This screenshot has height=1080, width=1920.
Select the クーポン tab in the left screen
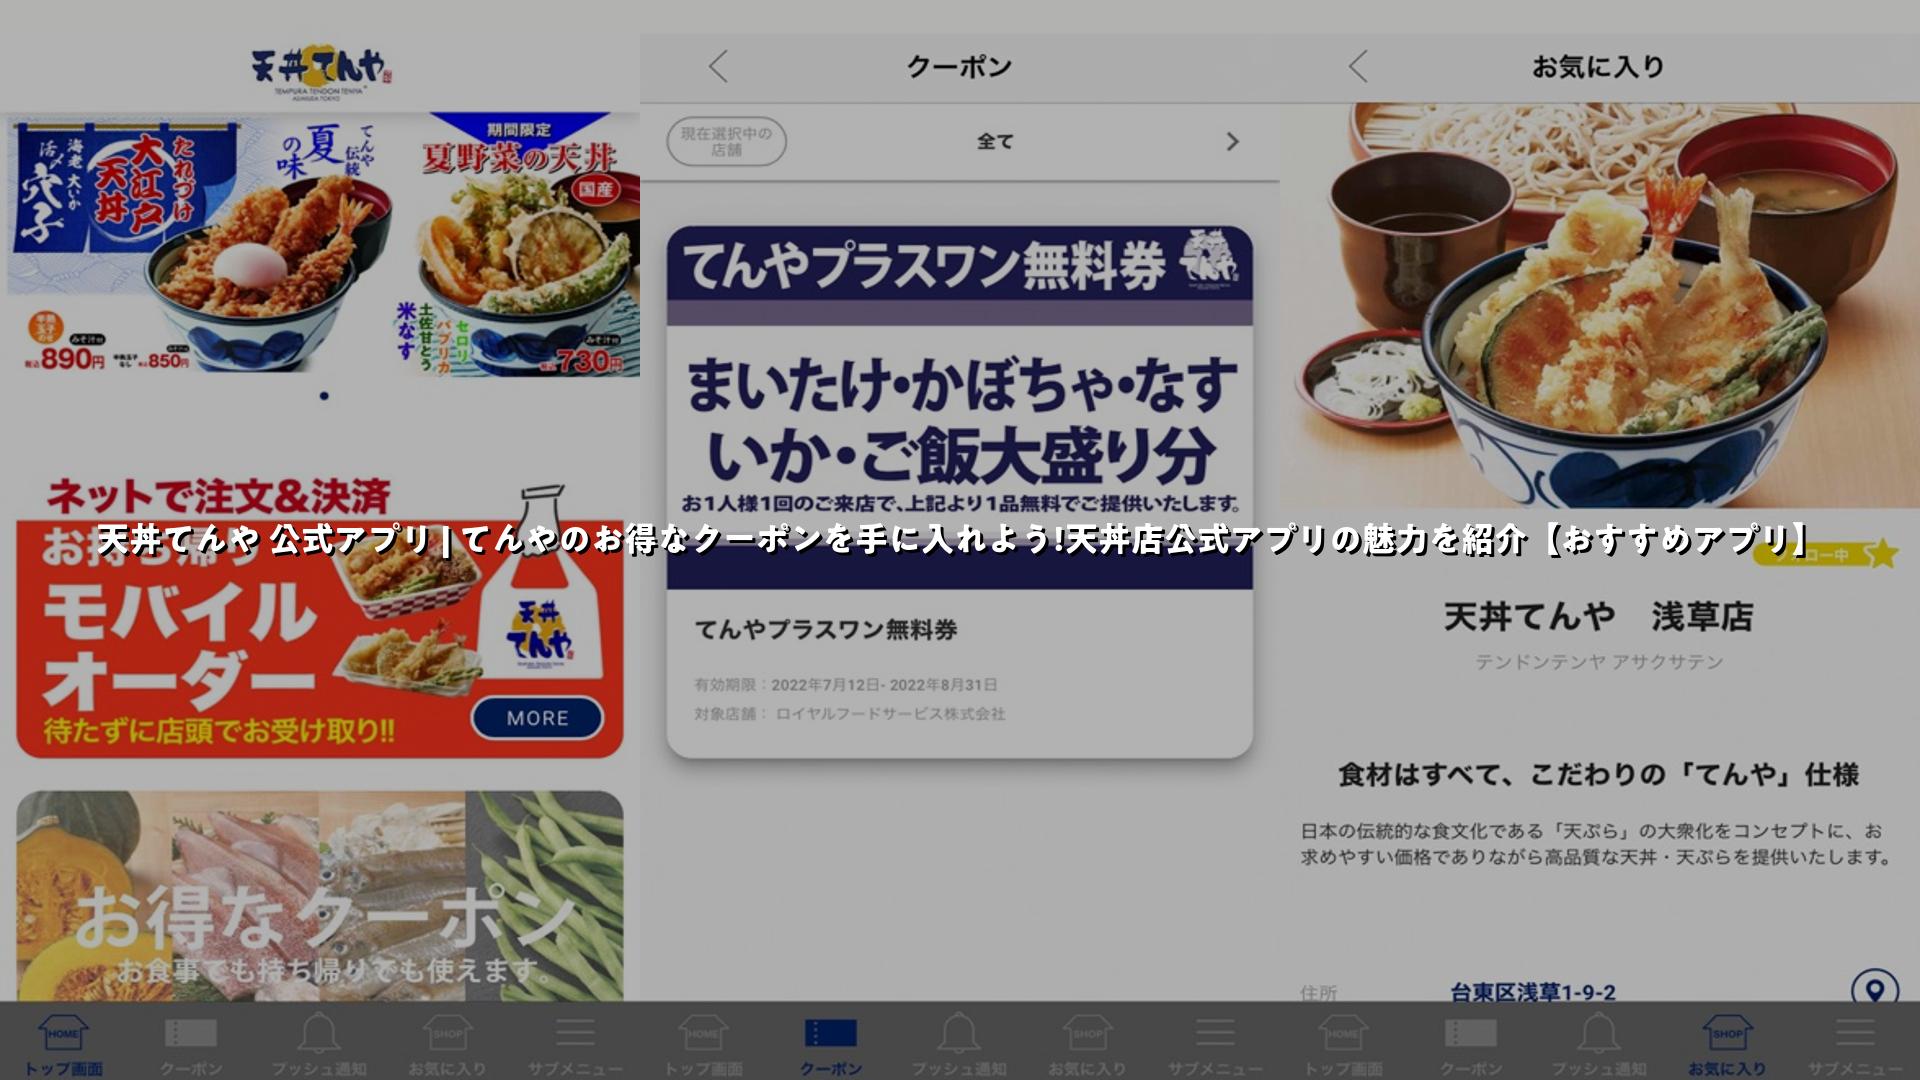(x=191, y=1044)
